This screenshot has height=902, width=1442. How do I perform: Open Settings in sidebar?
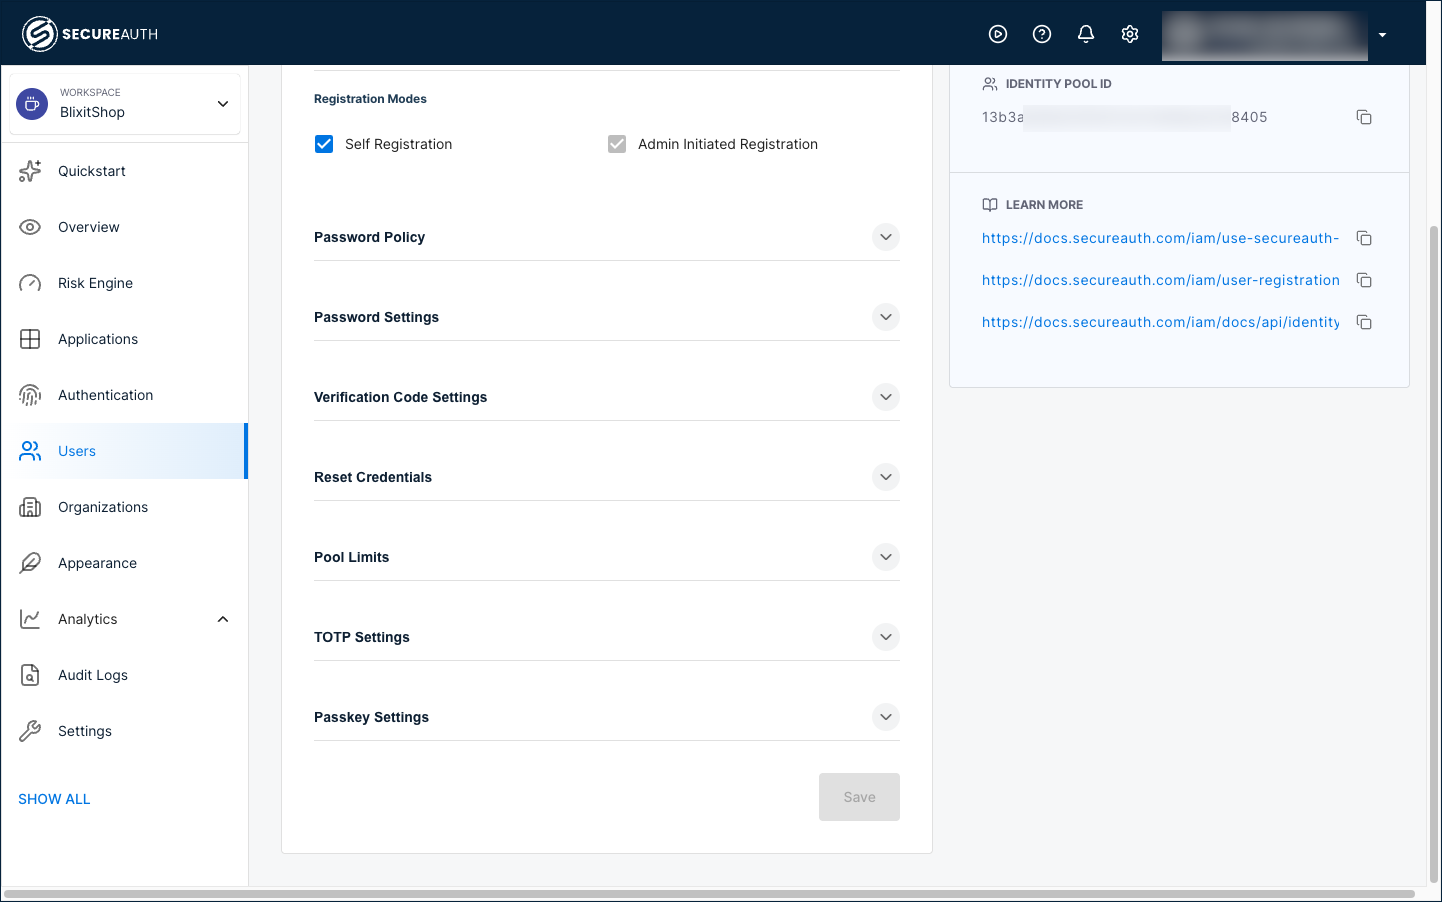(124, 731)
